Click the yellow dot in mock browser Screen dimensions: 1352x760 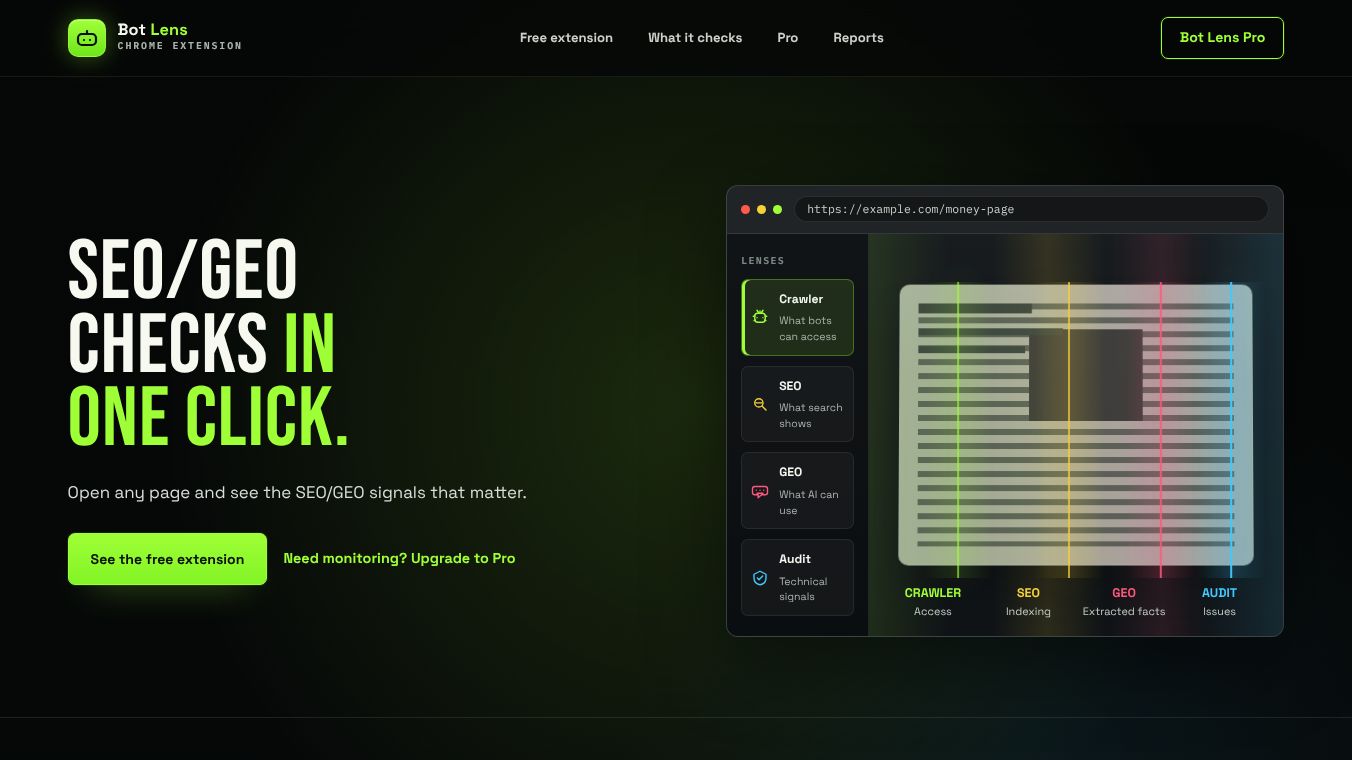coord(761,209)
